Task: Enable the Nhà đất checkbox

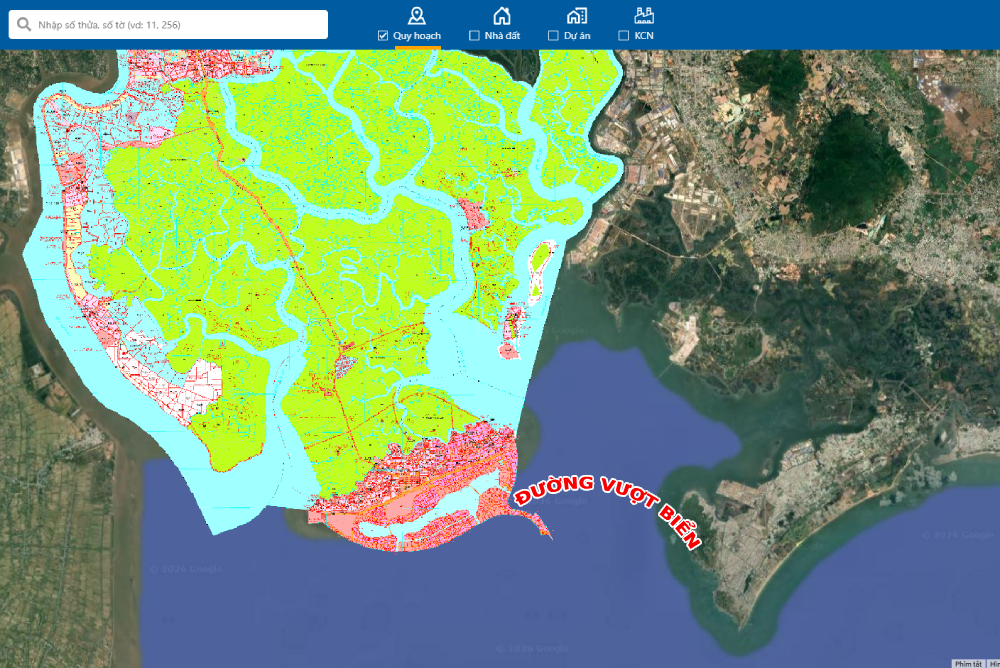Action: coord(474,36)
